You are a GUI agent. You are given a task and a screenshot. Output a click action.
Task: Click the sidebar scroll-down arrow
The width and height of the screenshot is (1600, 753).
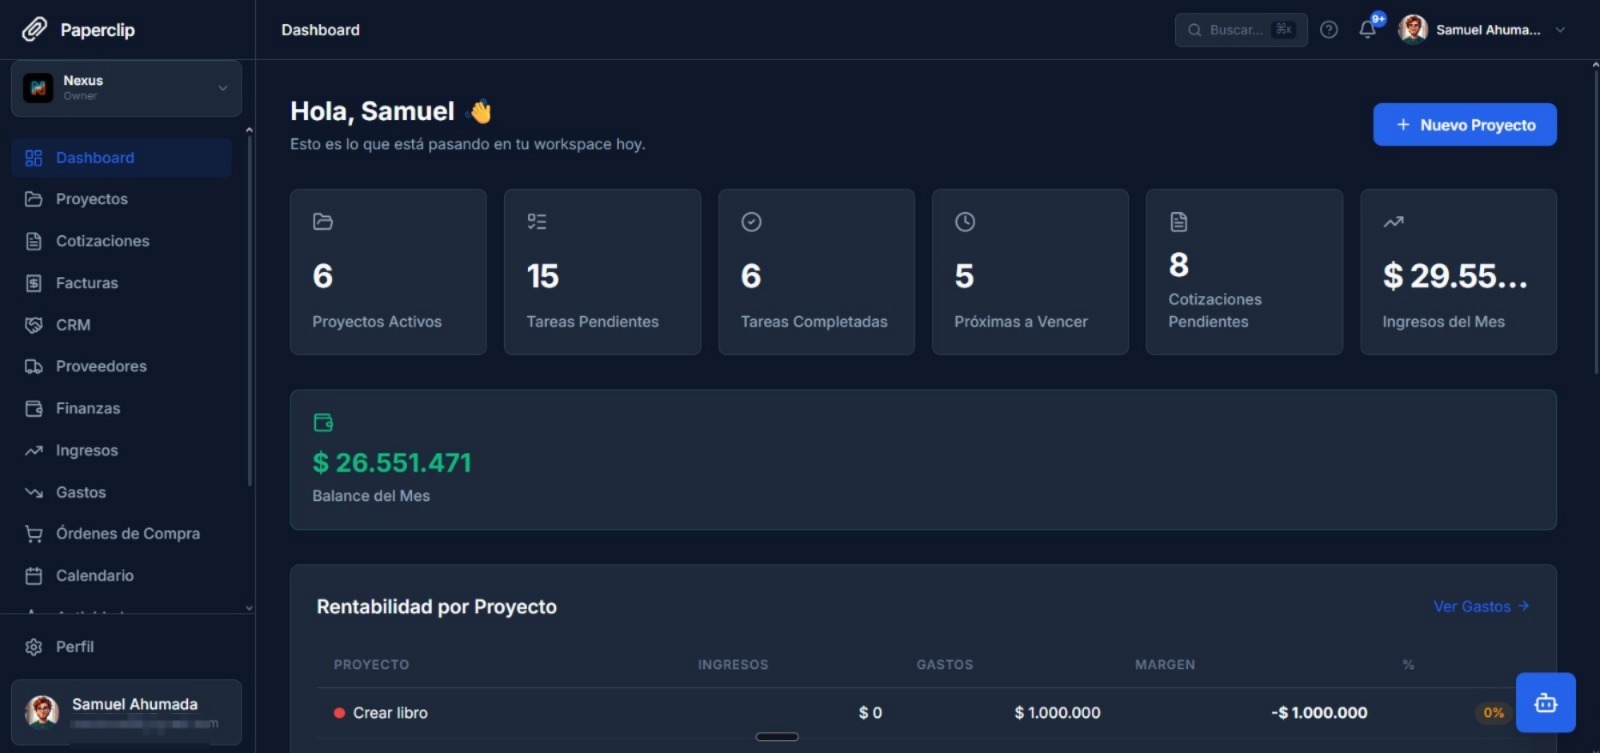pyautogui.click(x=249, y=608)
